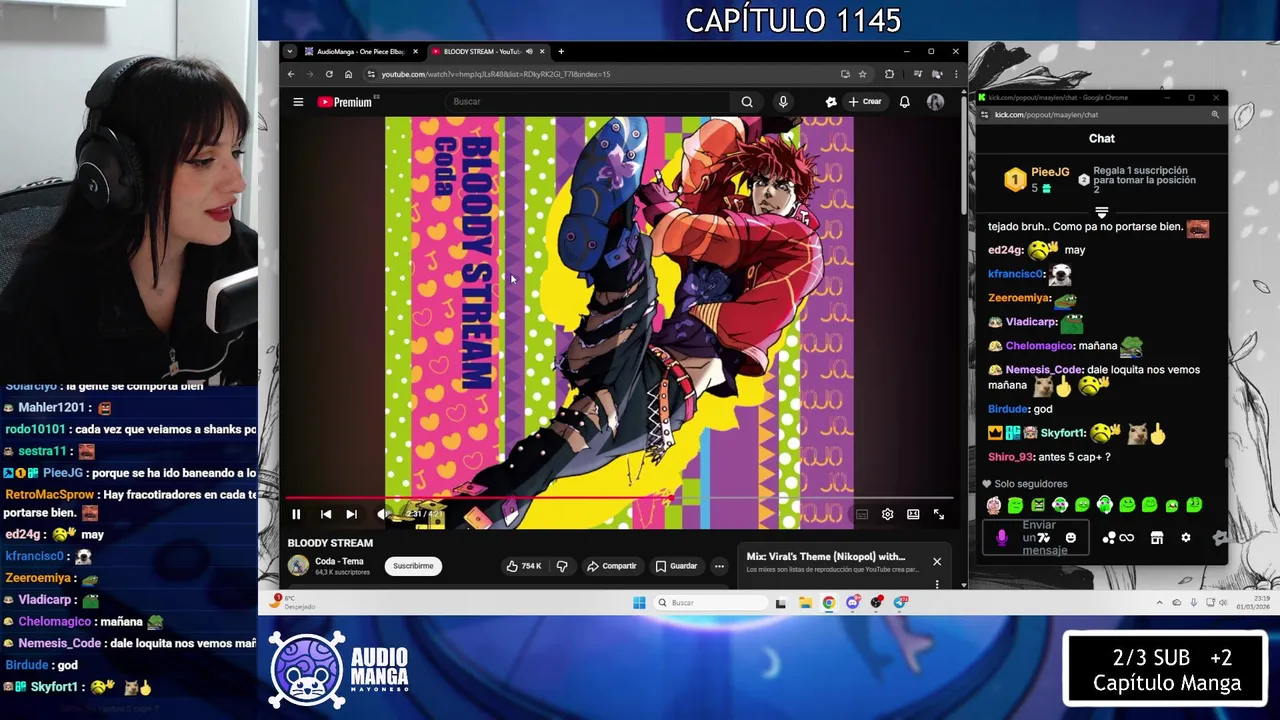Open Chrome three-dot menu
The height and width of the screenshot is (720, 1280).
[955, 74]
